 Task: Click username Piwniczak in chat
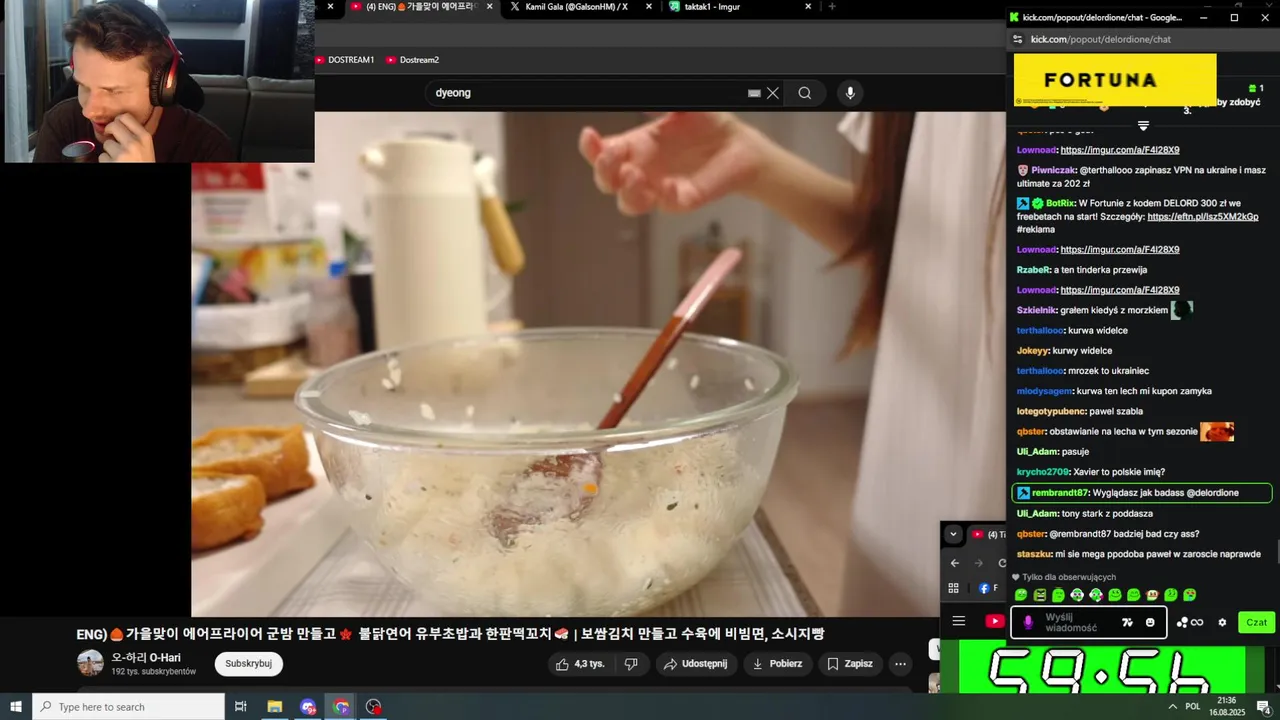click(1053, 170)
